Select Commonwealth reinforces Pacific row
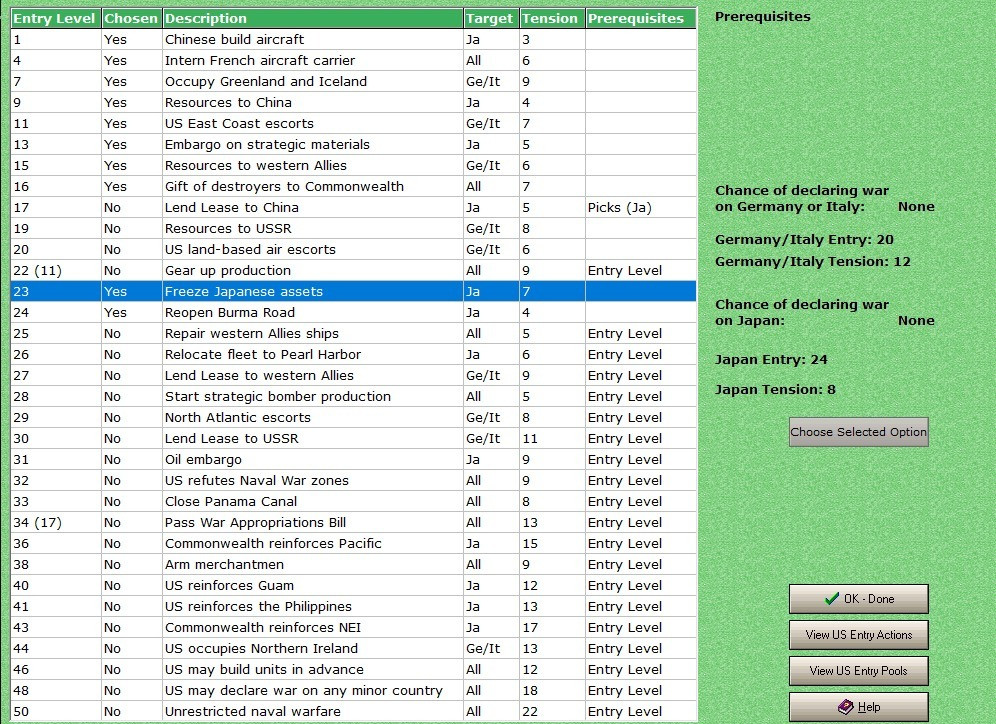This screenshot has width=996, height=724. point(353,543)
